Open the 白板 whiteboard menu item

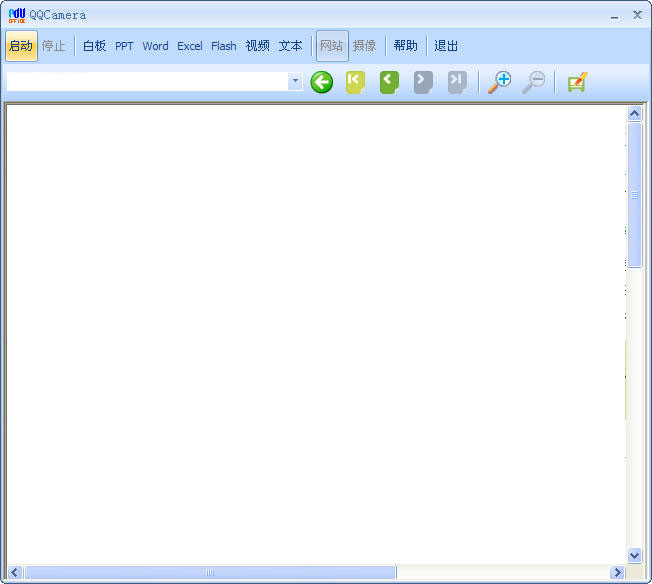click(x=94, y=46)
